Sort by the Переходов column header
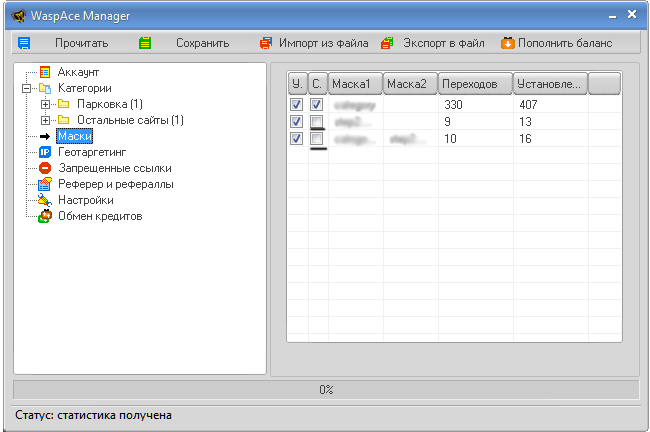 [x=475, y=84]
